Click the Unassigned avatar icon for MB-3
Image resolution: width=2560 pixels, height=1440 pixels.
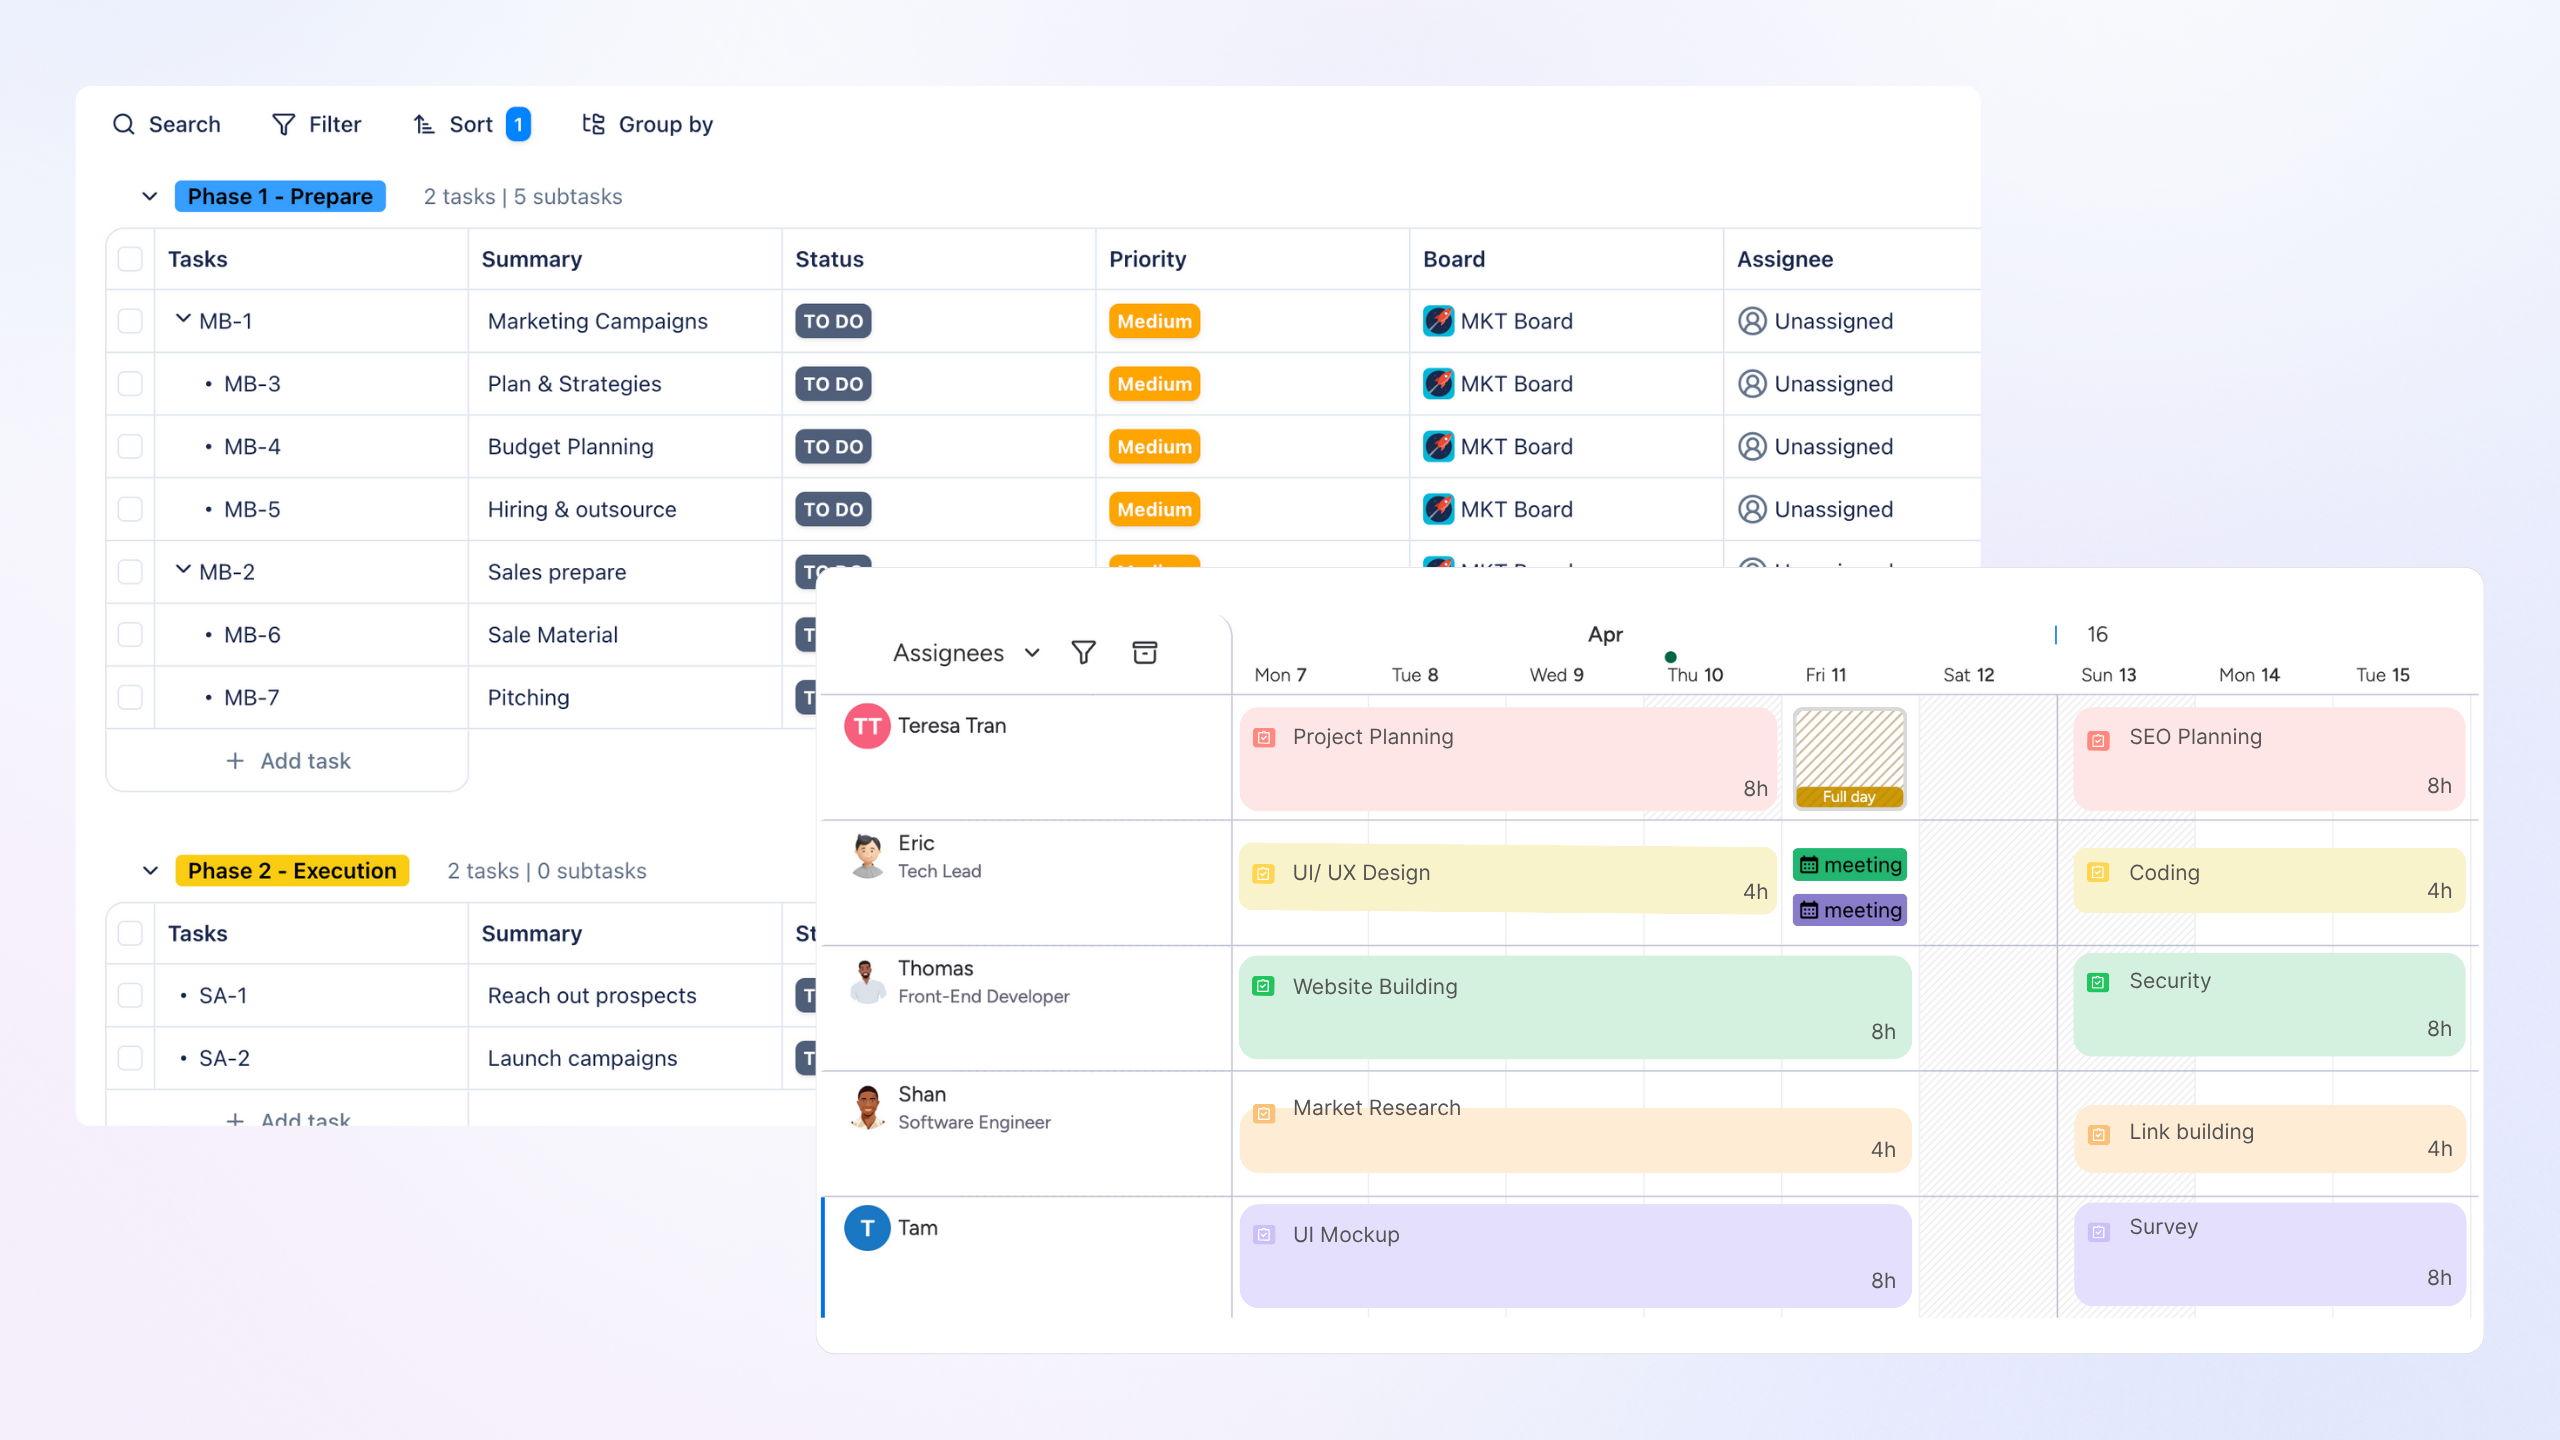(x=1751, y=384)
